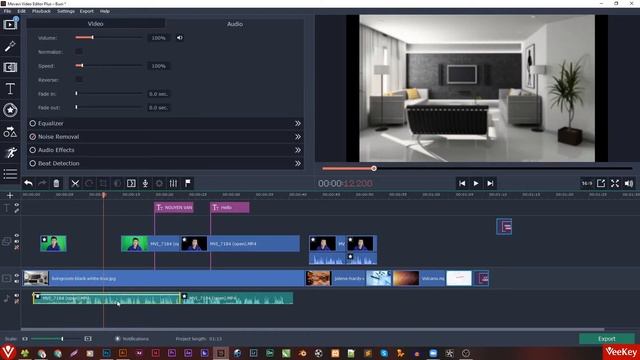Open the Edit menu

tap(22, 11)
